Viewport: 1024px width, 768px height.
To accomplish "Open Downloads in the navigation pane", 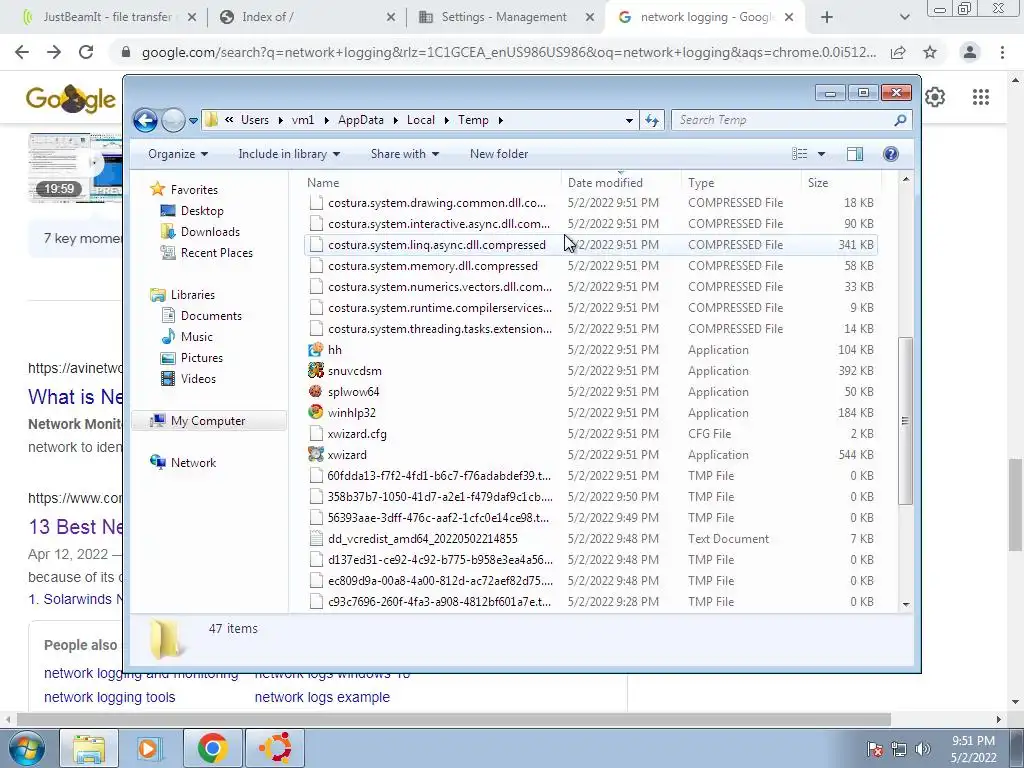I will pos(210,232).
